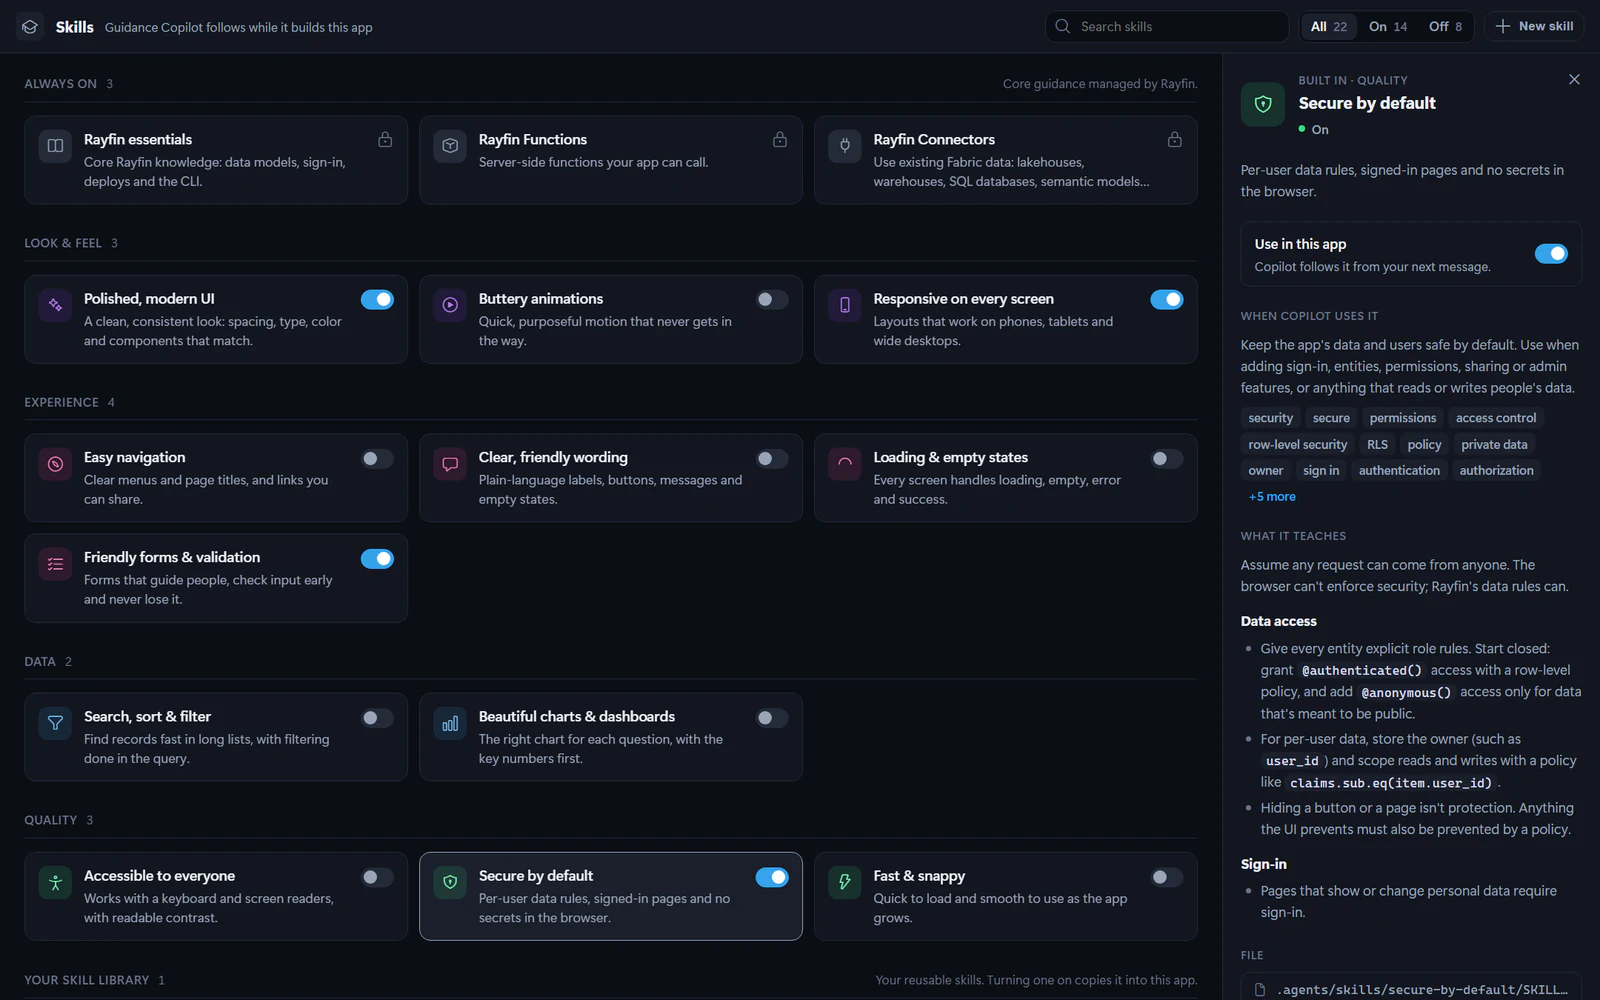Click the Accessible to everyone person icon
Image resolution: width=1600 pixels, height=1000 pixels.
pyautogui.click(x=55, y=882)
